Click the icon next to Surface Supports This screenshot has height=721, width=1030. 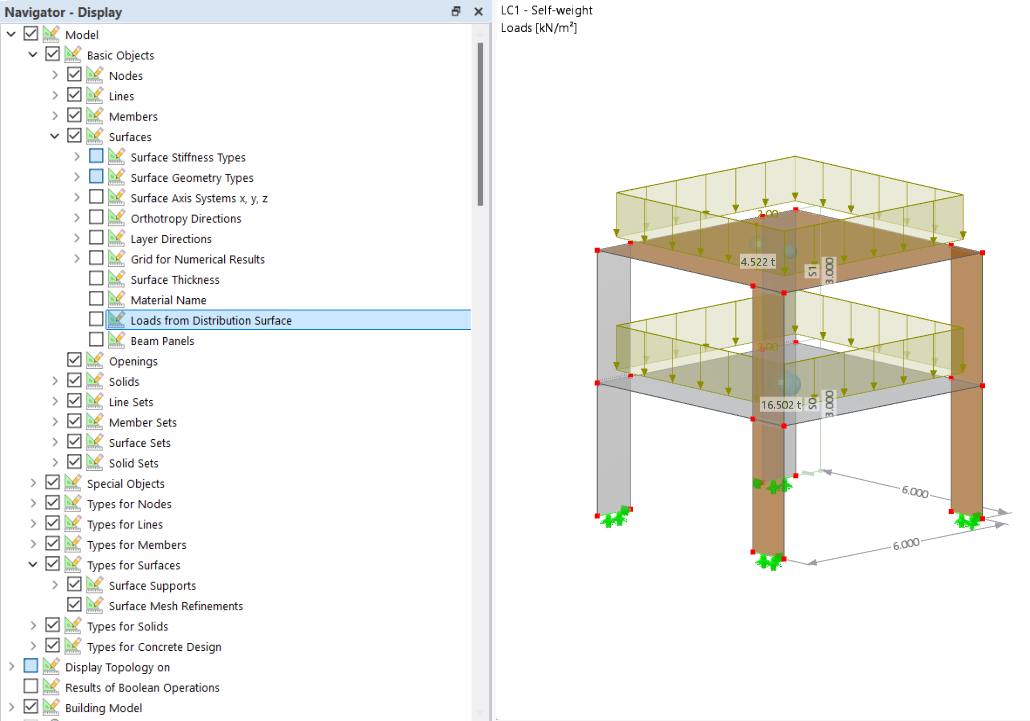(x=95, y=584)
